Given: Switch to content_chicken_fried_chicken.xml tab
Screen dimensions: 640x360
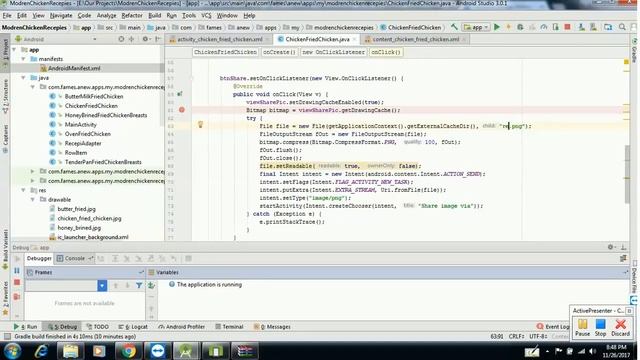Looking at the screenshot, I should [x=416, y=39].
